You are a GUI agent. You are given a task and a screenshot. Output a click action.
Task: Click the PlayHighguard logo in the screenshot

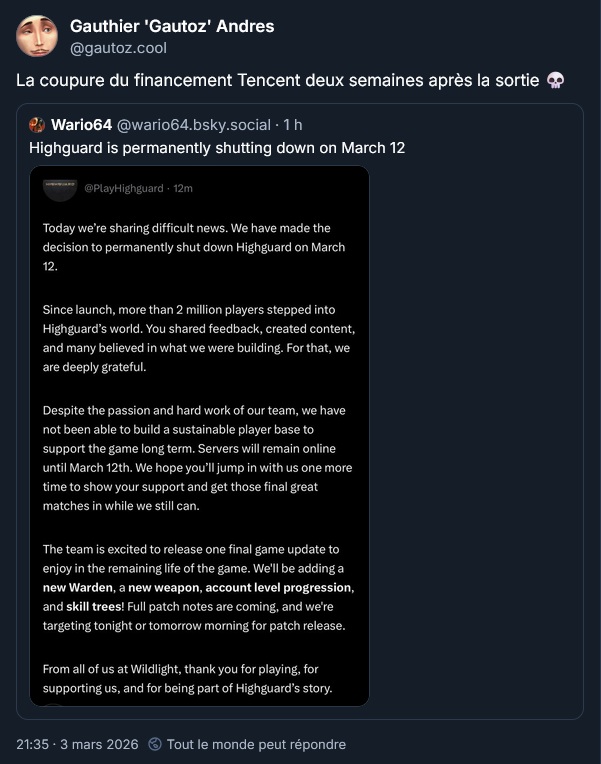[x=60, y=187]
